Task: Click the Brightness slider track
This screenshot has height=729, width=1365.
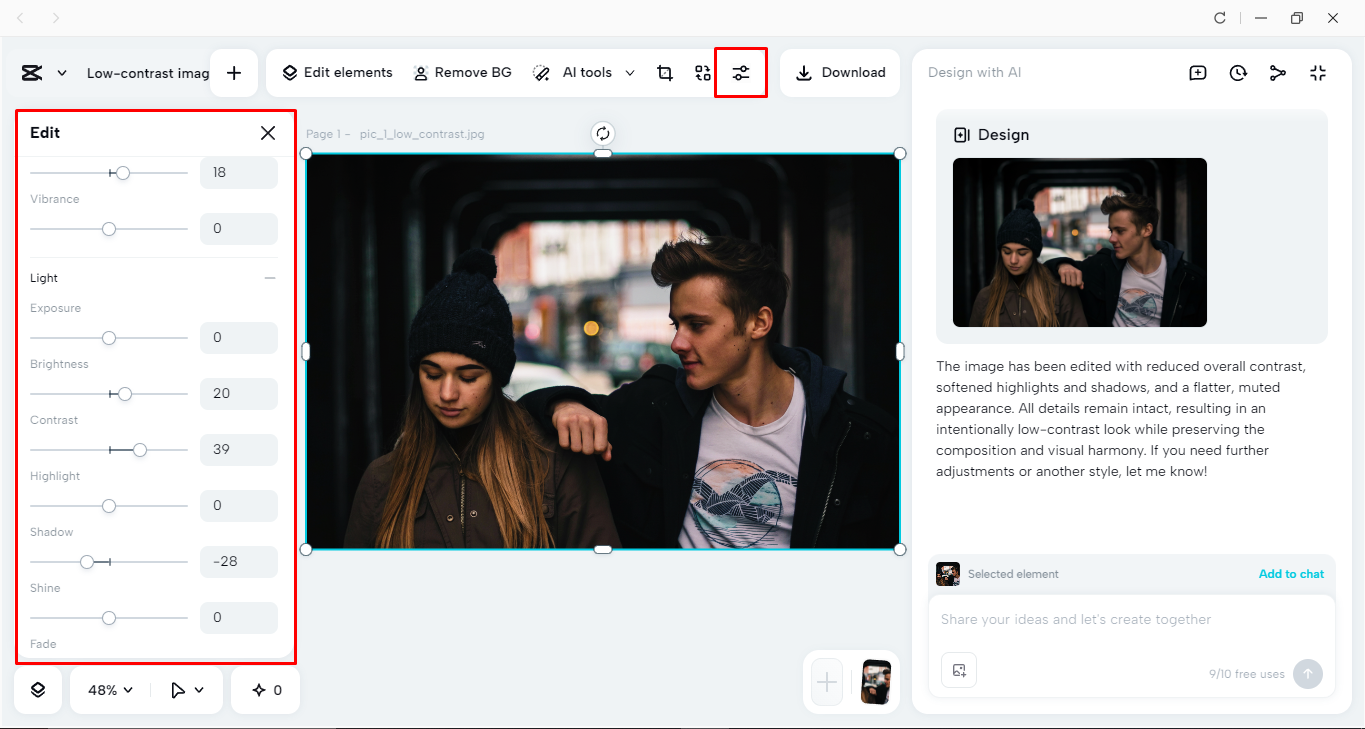Action: [109, 394]
